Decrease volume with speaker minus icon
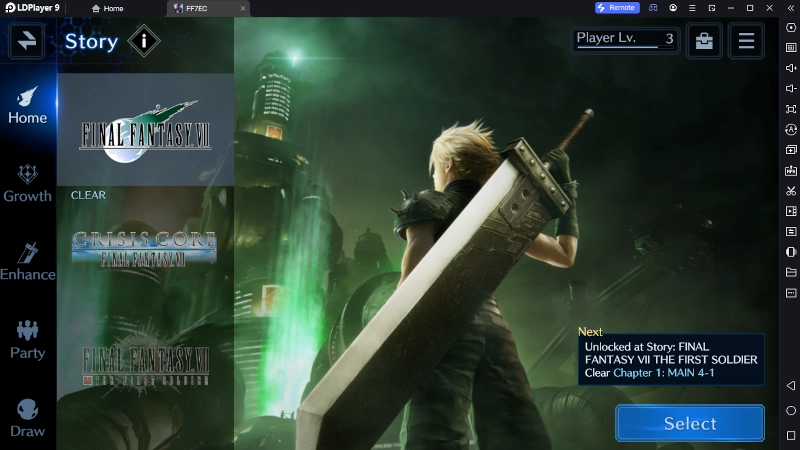 (791, 88)
